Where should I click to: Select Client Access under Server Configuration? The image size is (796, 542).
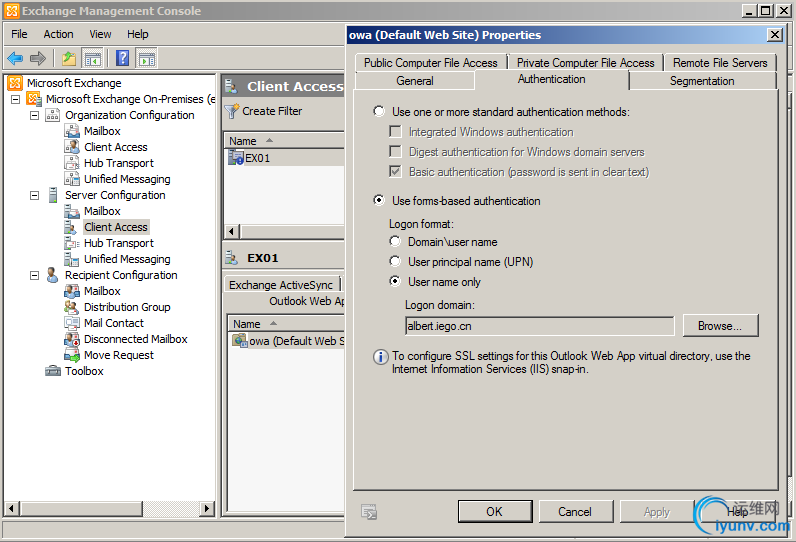[116, 227]
